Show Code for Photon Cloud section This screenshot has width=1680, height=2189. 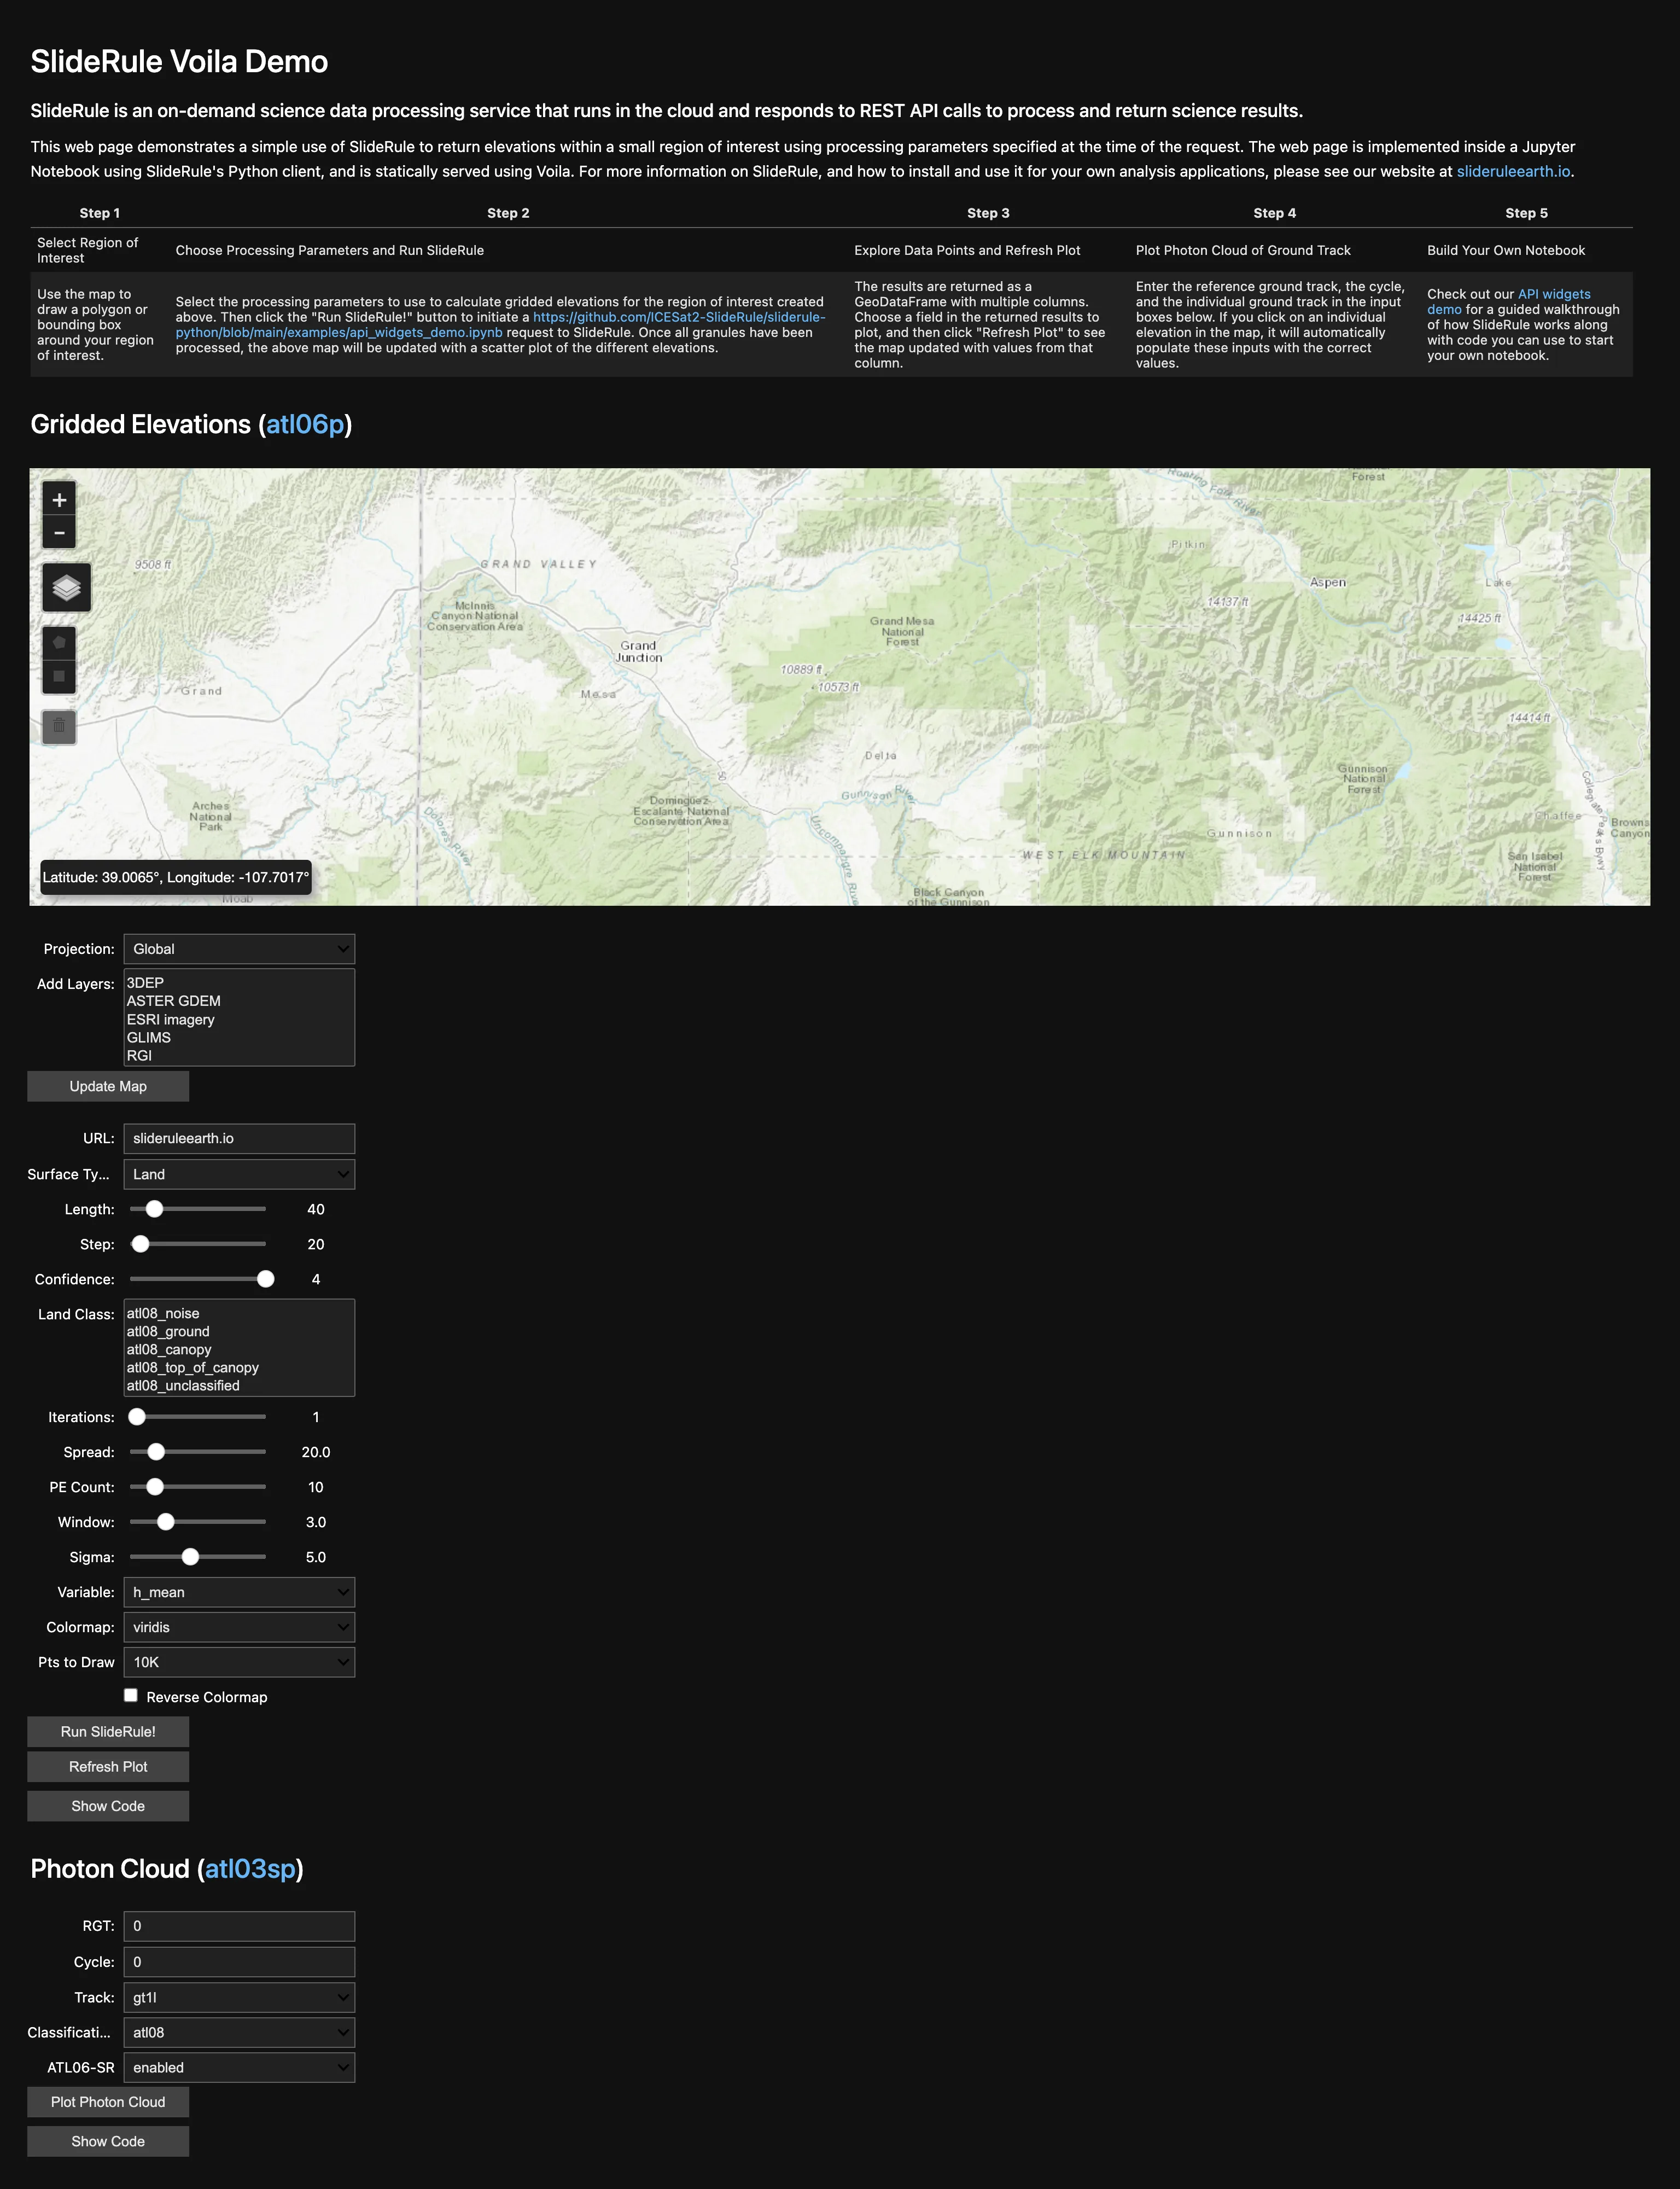(x=108, y=2141)
